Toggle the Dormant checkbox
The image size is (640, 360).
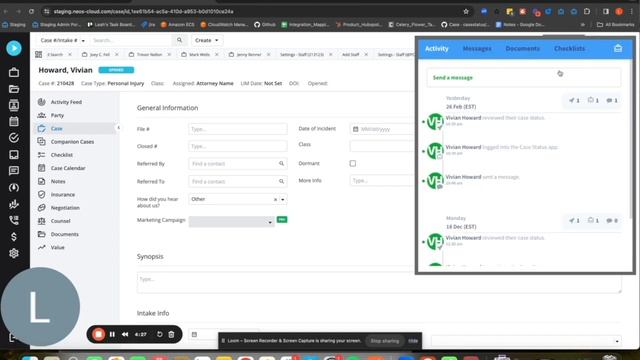point(353,163)
